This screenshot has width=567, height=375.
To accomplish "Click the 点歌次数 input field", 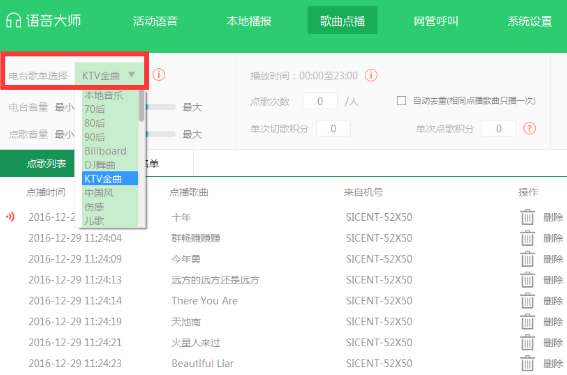I will (x=320, y=101).
